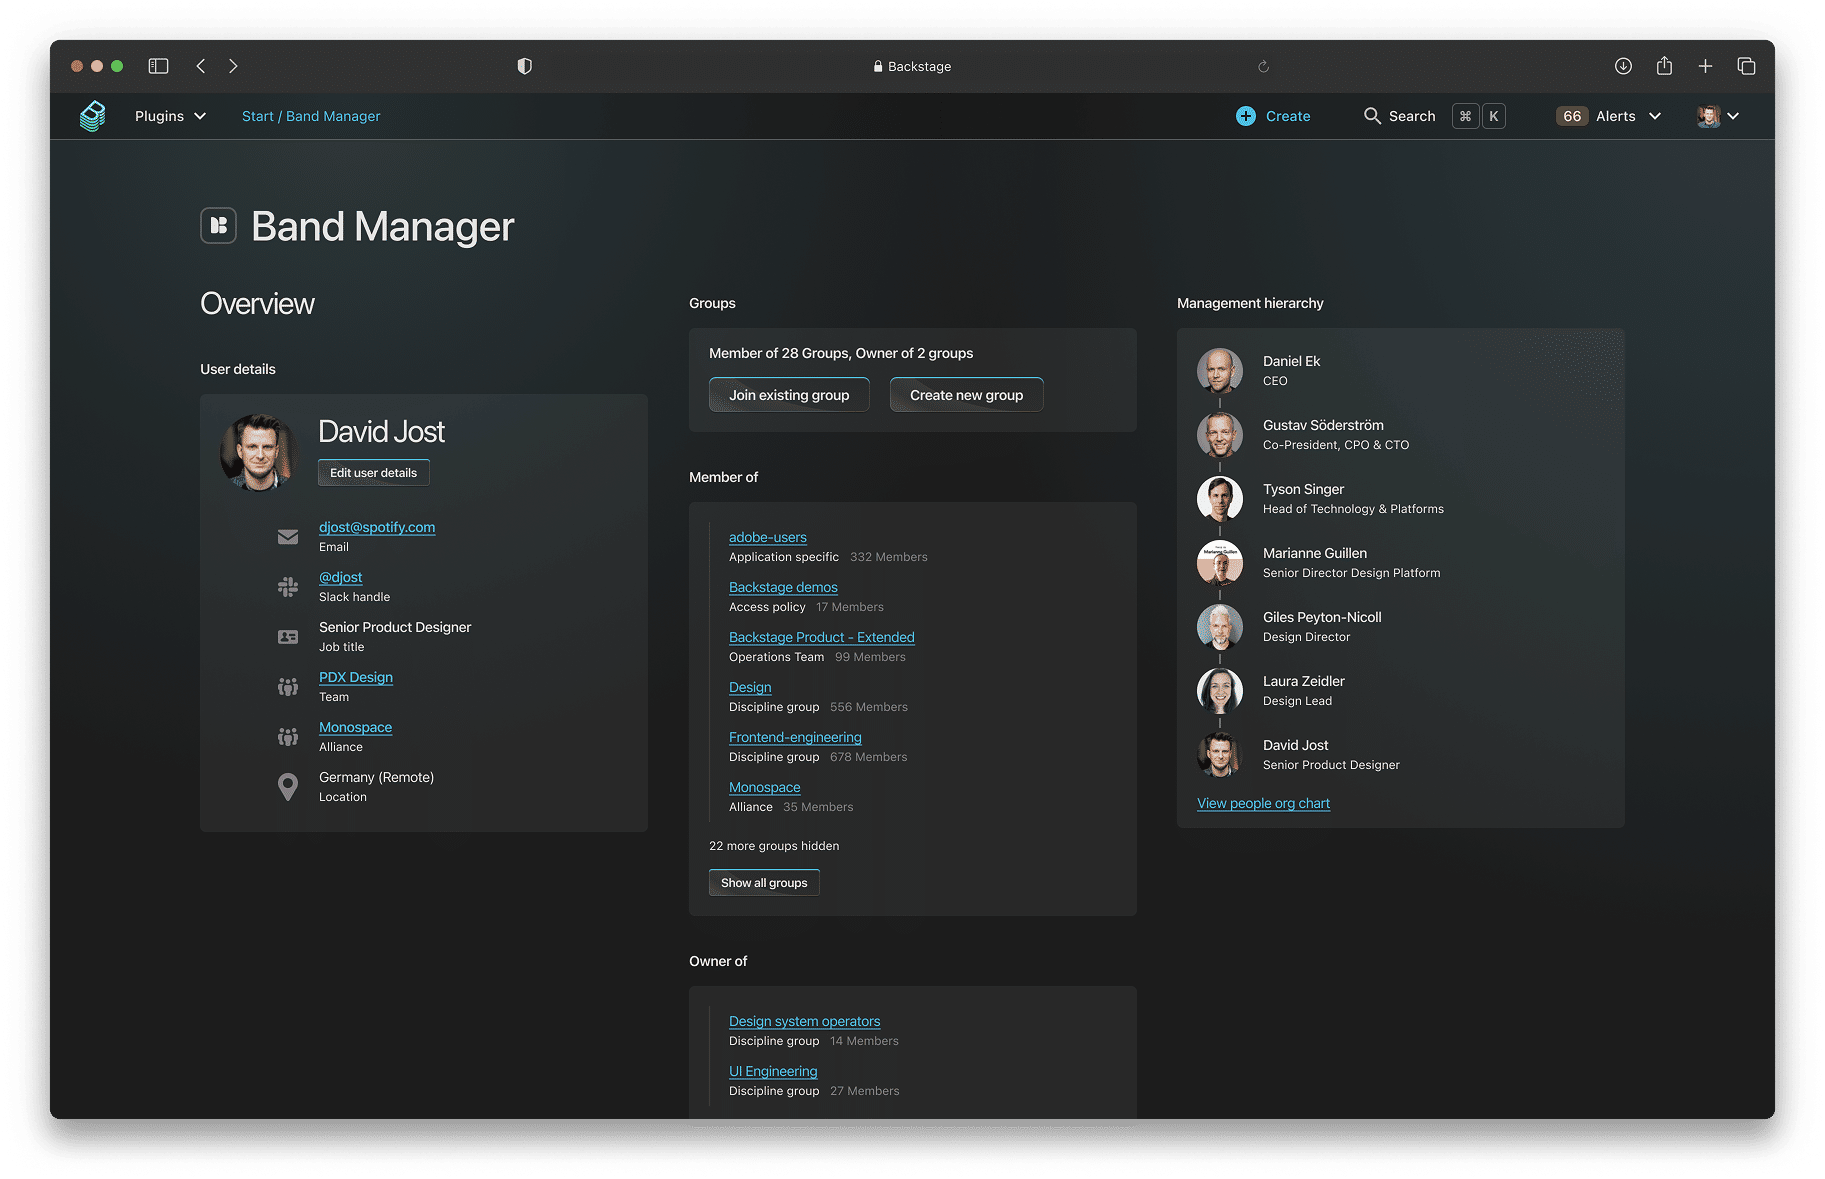1825x1179 pixels.
Task: Click the 66 alerts count badge
Action: 1572,116
